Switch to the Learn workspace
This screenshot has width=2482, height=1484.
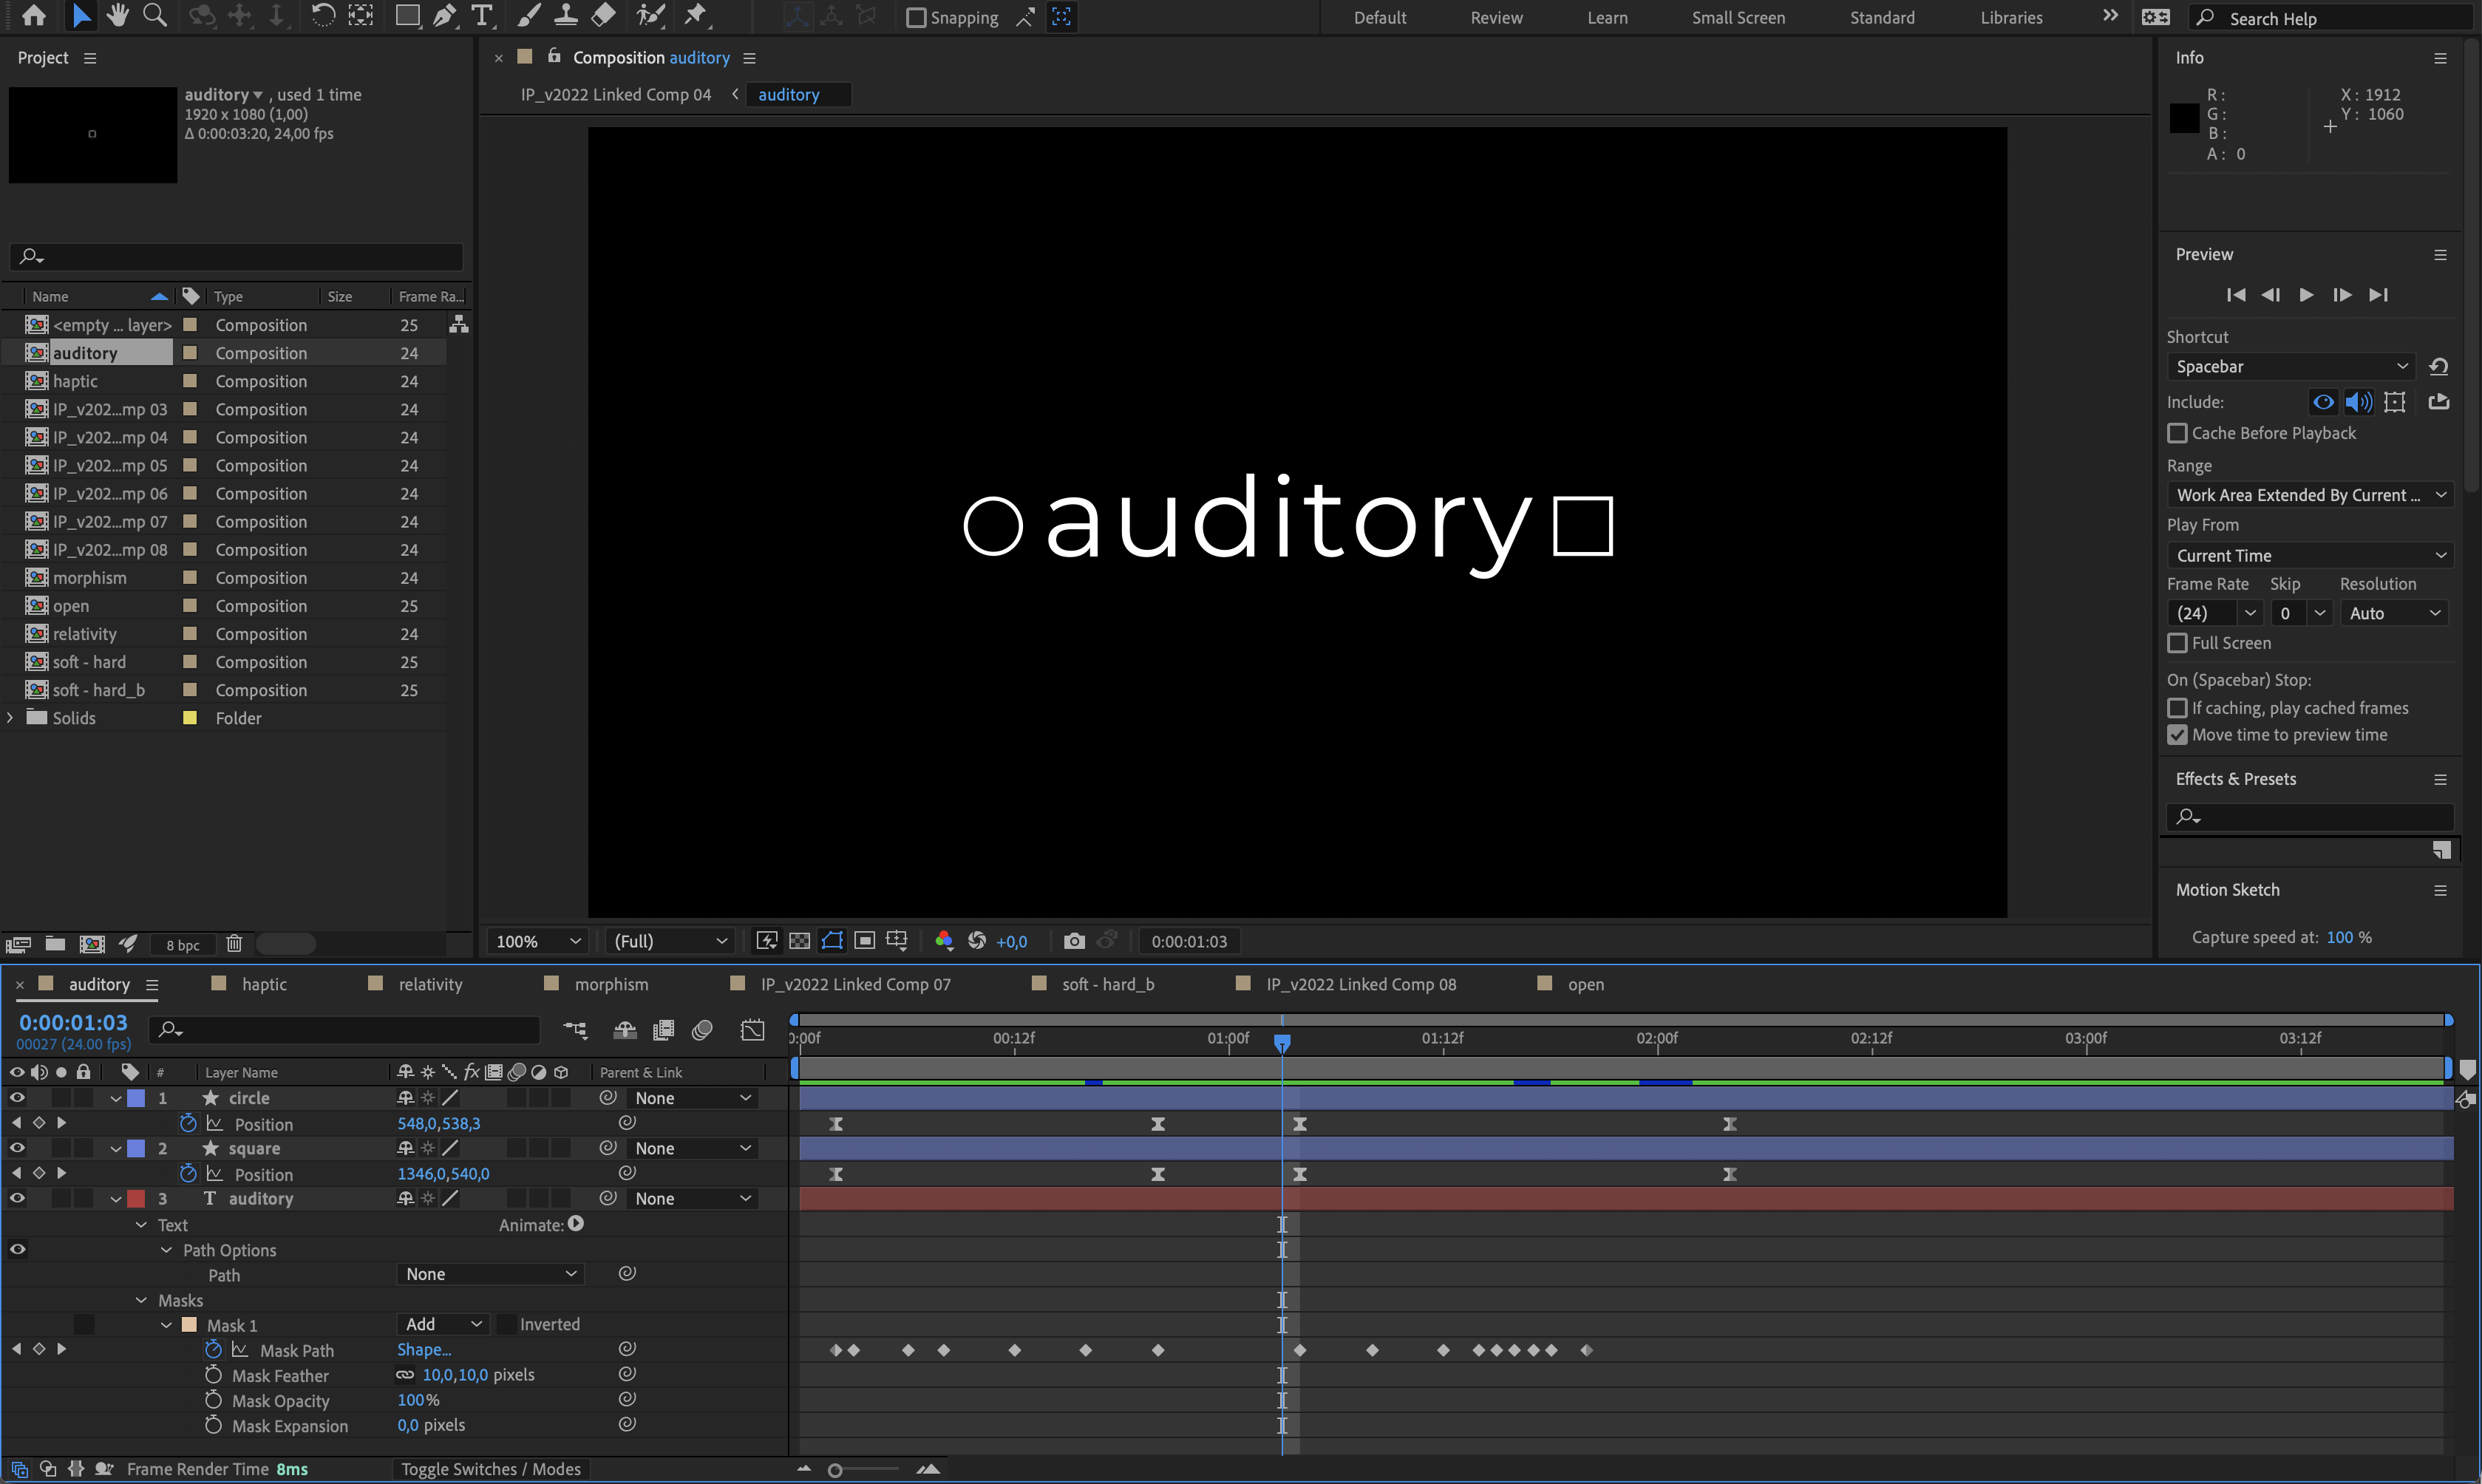pos(1606,18)
